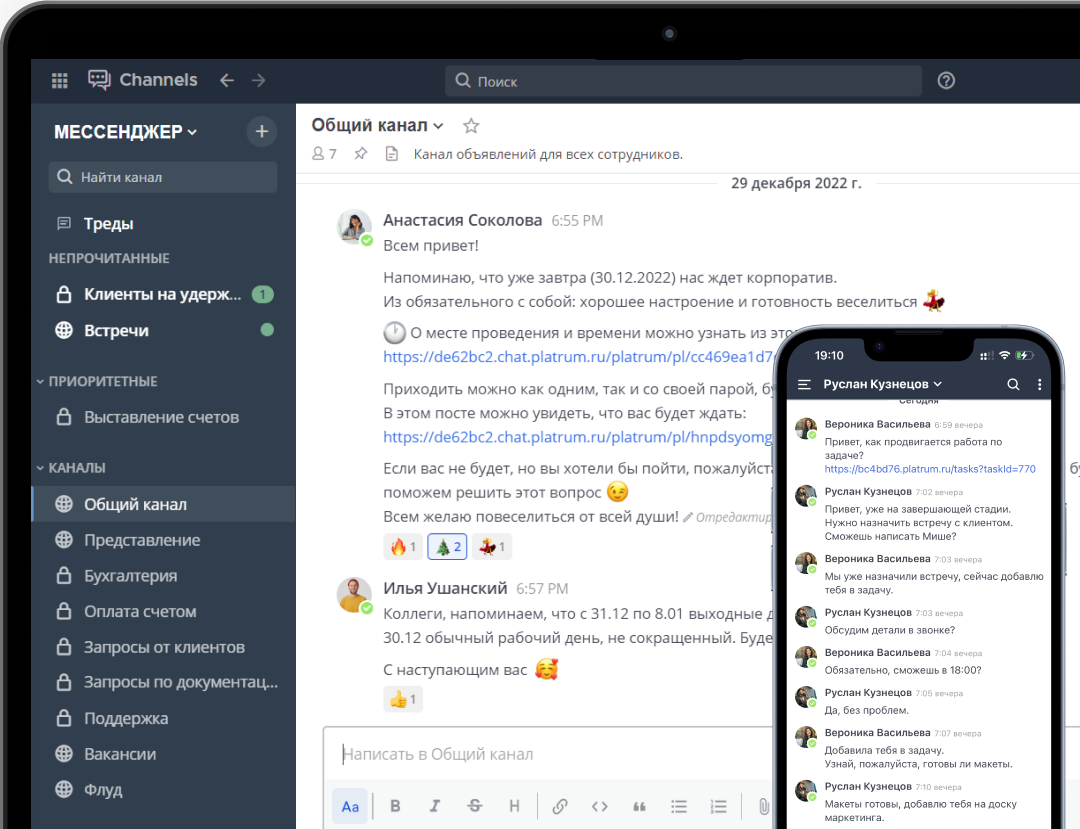1080x829 pixels.
Task: Click Канал объявлений channel description
Action: 548,154
